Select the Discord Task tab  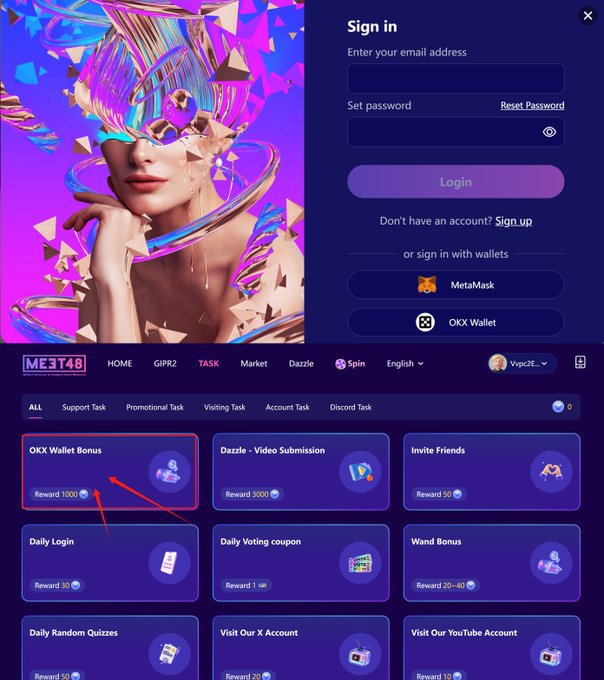[350, 407]
